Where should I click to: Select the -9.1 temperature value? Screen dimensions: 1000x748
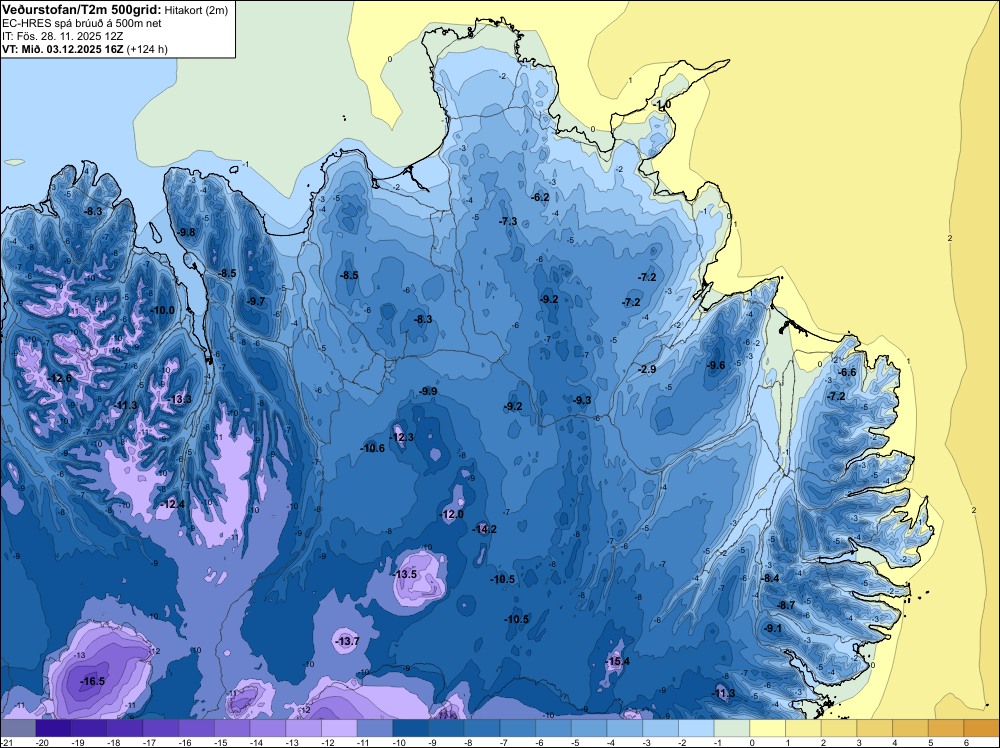click(772, 628)
